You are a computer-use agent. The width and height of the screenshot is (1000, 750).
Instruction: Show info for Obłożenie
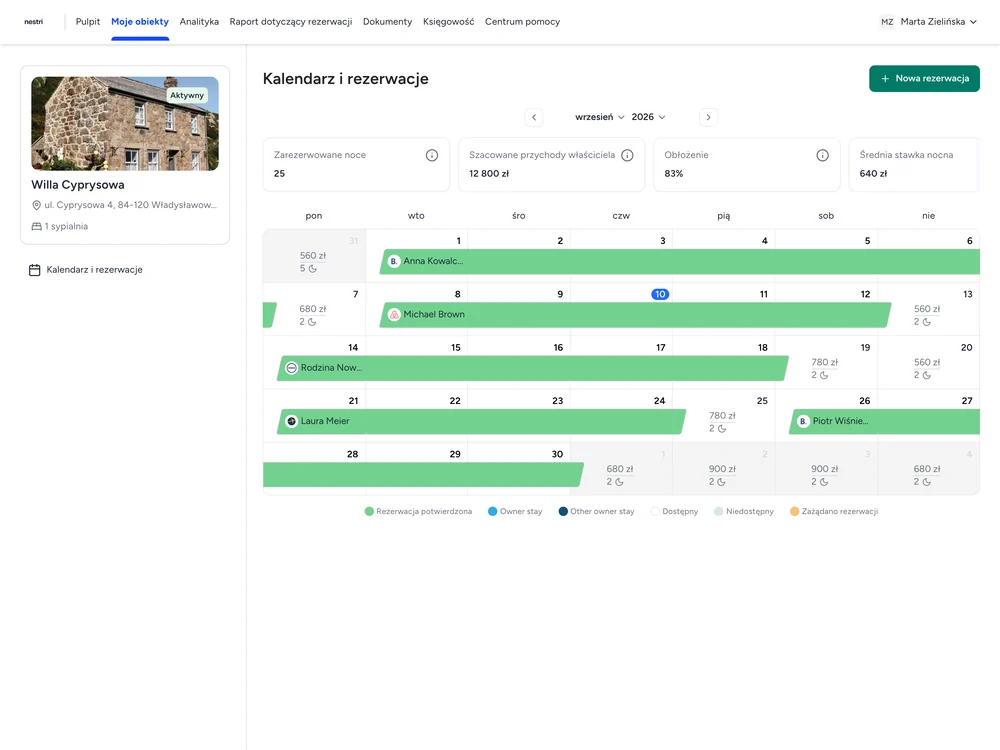click(822, 155)
